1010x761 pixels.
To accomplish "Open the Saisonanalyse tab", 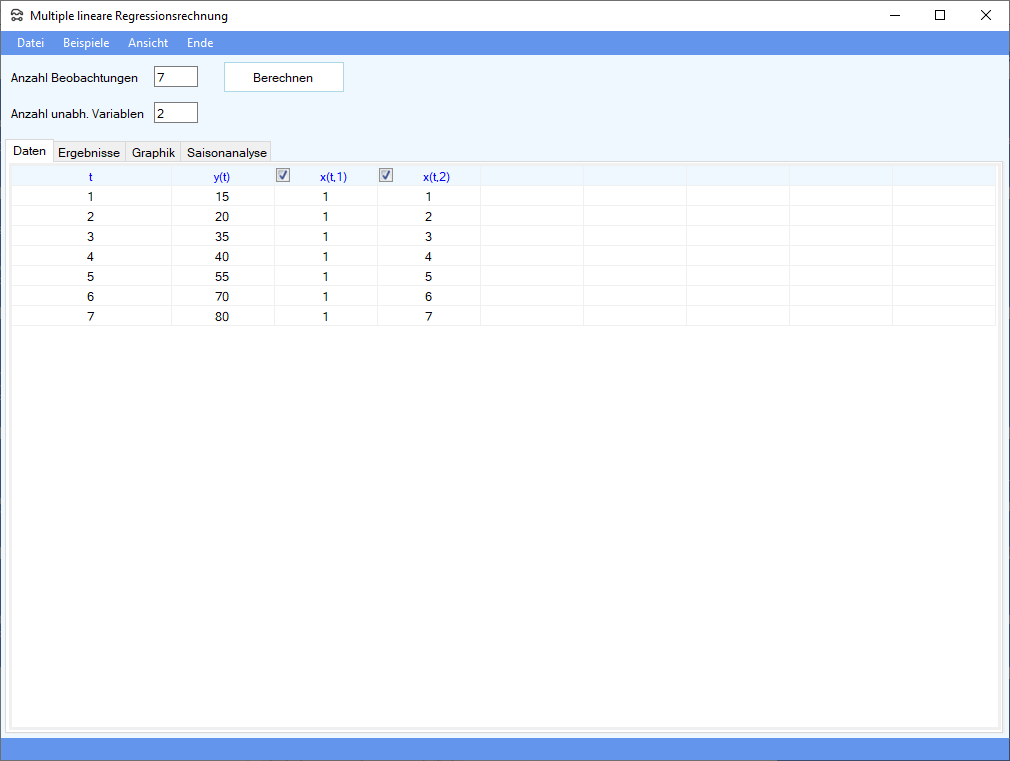I will [x=227, y=153].
